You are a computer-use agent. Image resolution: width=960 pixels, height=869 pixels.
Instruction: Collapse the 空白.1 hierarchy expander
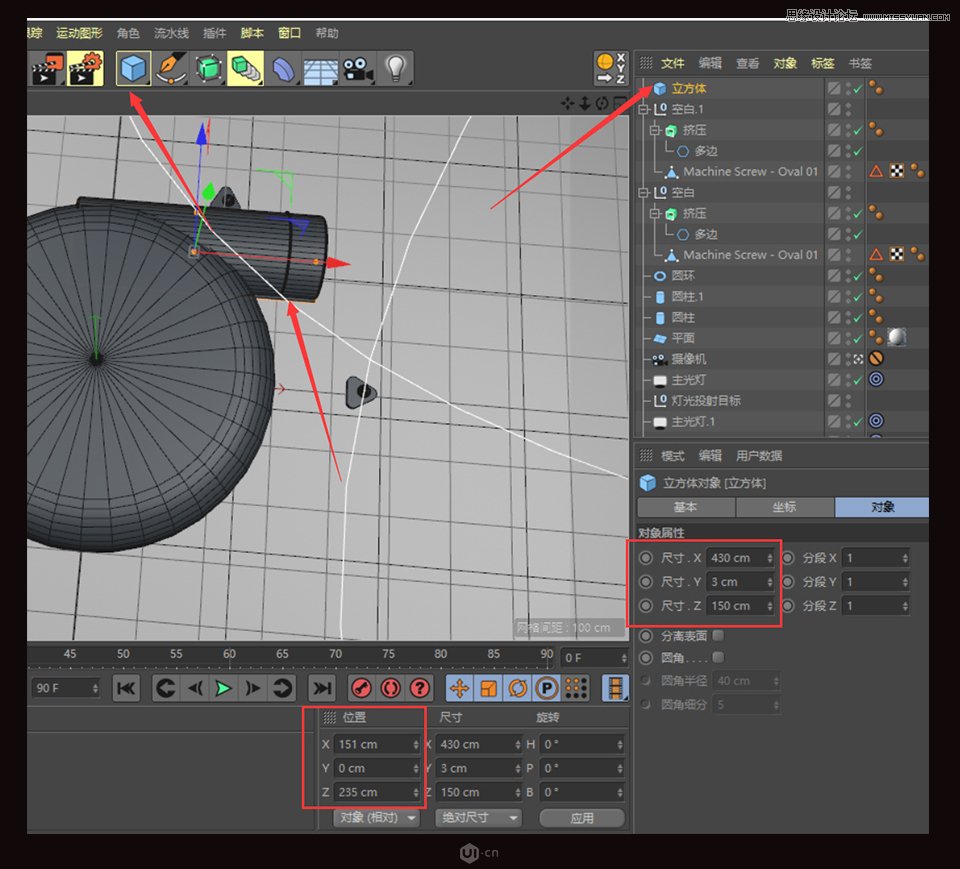(644, 108)
